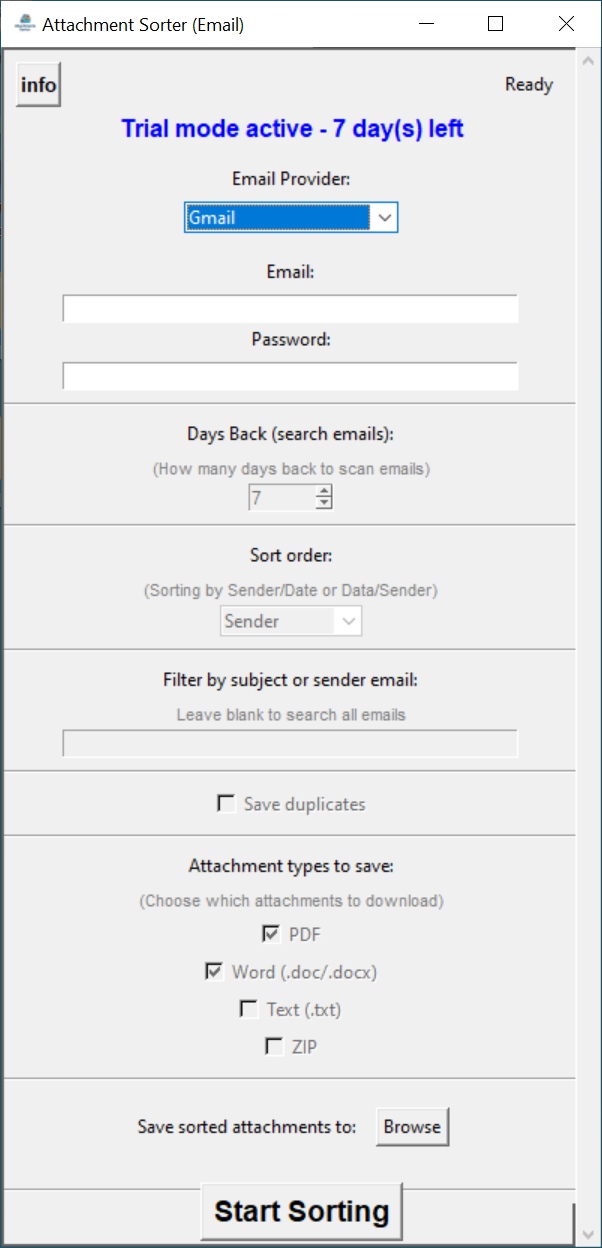The height and width of the screenshot is (1248, 602).
Task: Toggle the Word (.doc/.docx) checkbox
Action: tap(214, 971)
